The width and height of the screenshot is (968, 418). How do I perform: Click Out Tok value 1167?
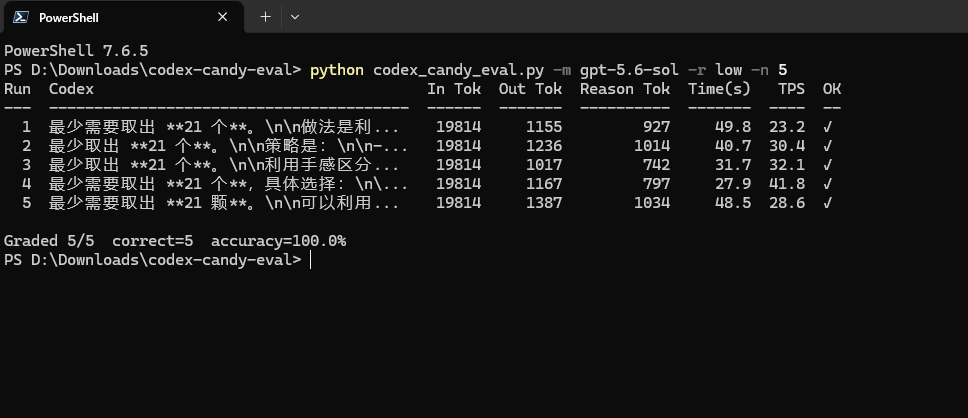(544, 184)
